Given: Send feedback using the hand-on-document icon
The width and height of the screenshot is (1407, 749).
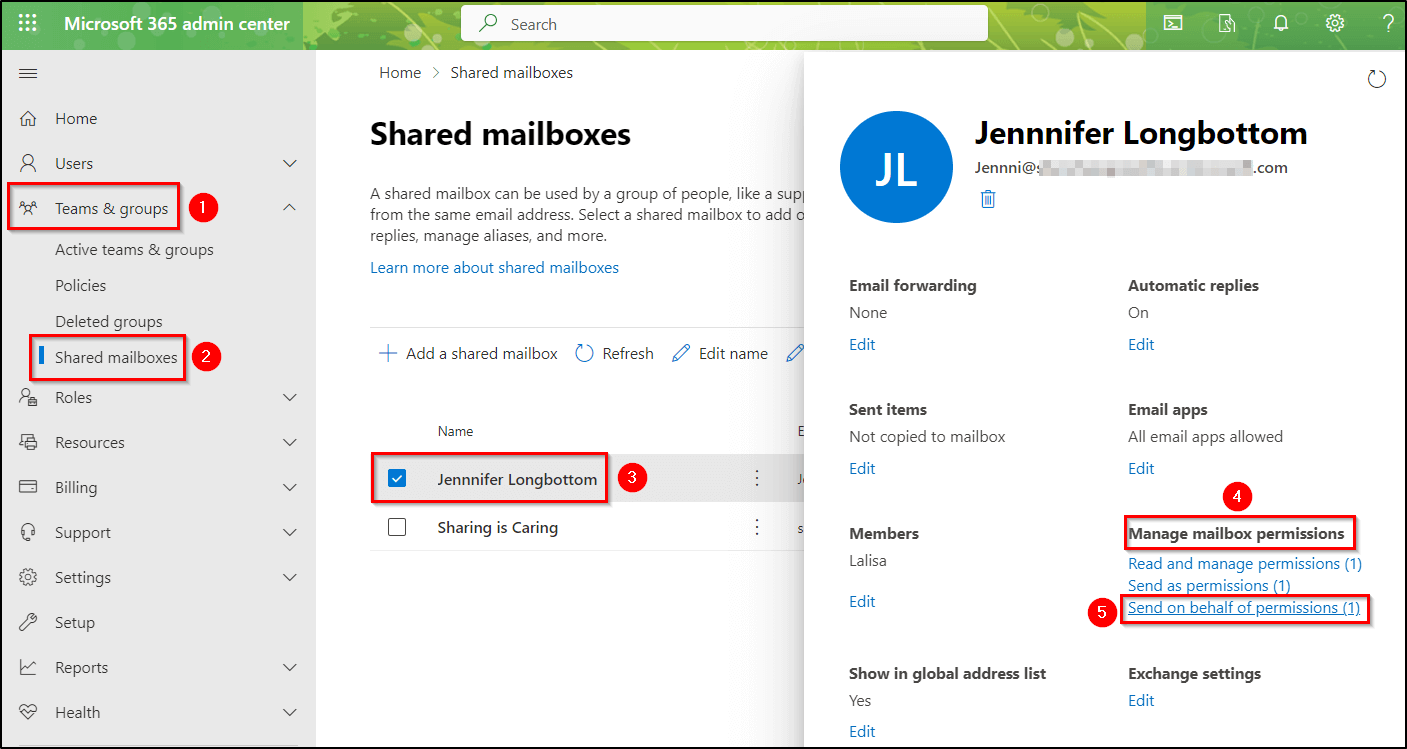Looking at the screenshot, I should tap(1226, 22).
